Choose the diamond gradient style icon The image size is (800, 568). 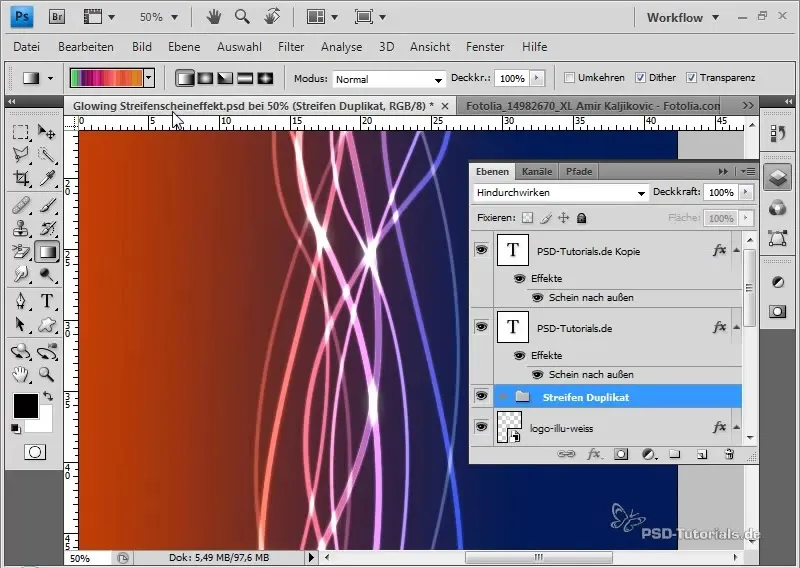tap(265, 78)
